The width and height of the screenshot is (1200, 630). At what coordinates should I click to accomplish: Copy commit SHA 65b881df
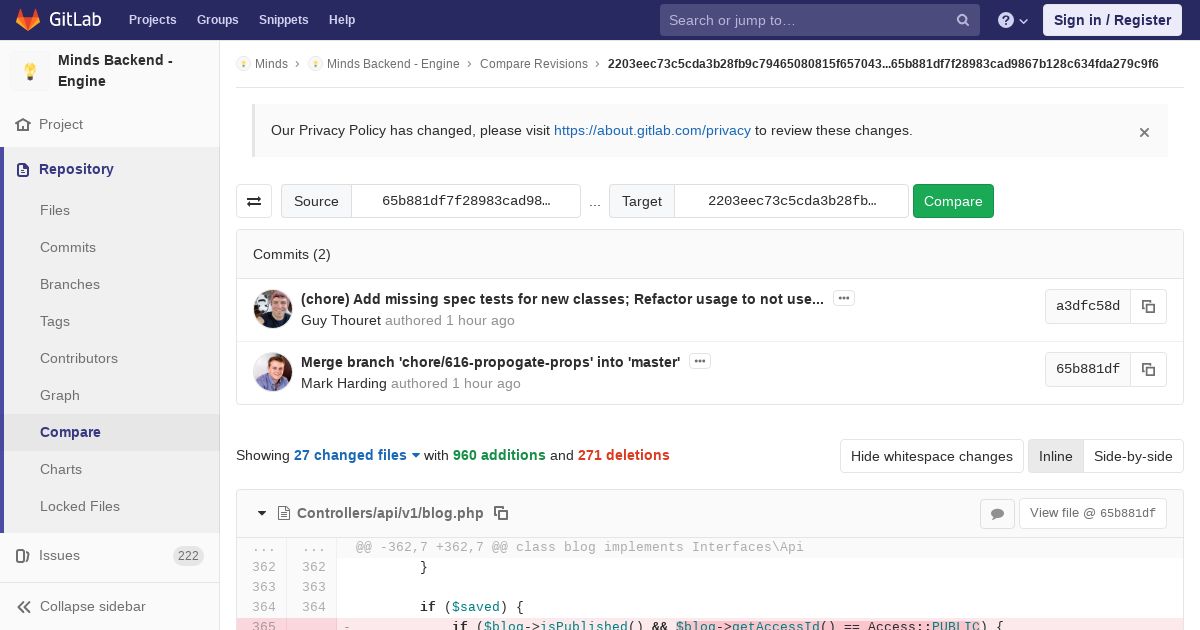[1148, 369]
